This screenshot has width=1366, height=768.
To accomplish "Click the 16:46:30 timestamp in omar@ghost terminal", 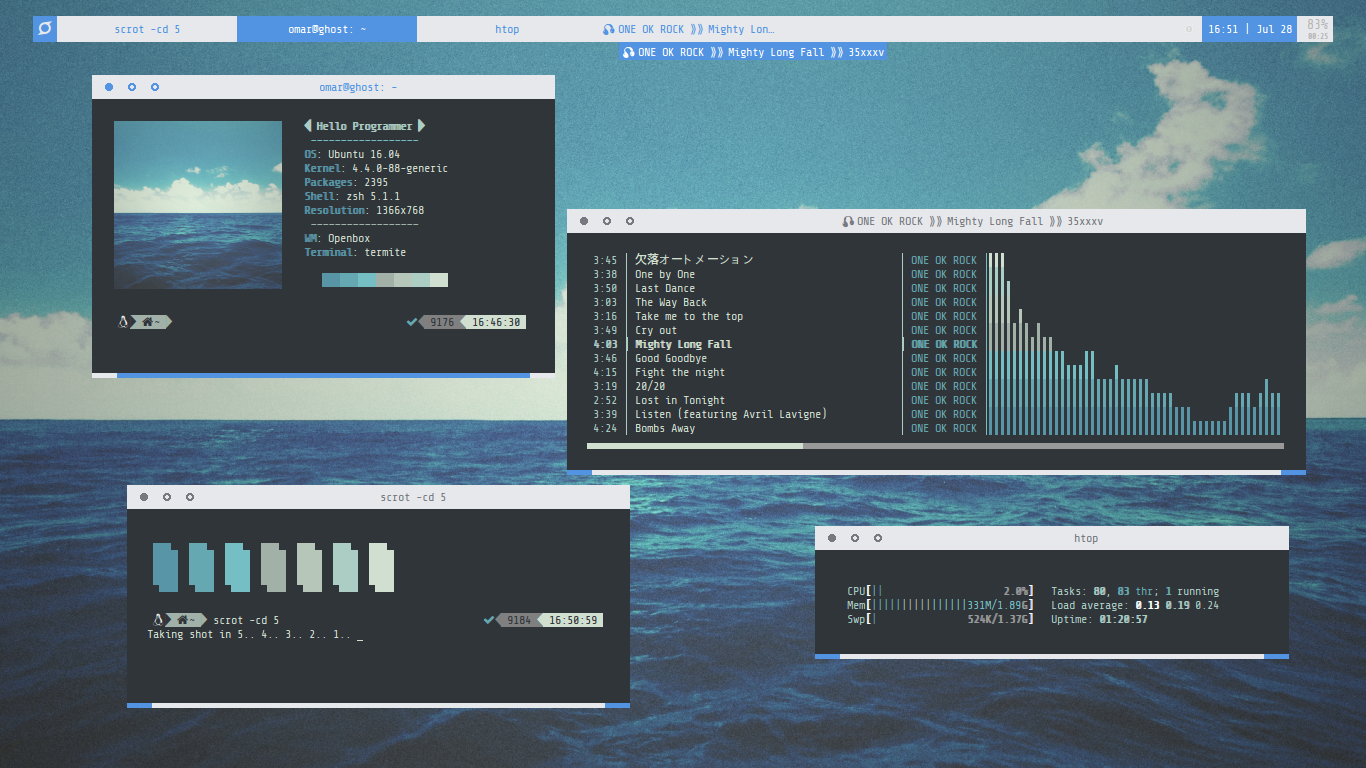I will point(496,322).
